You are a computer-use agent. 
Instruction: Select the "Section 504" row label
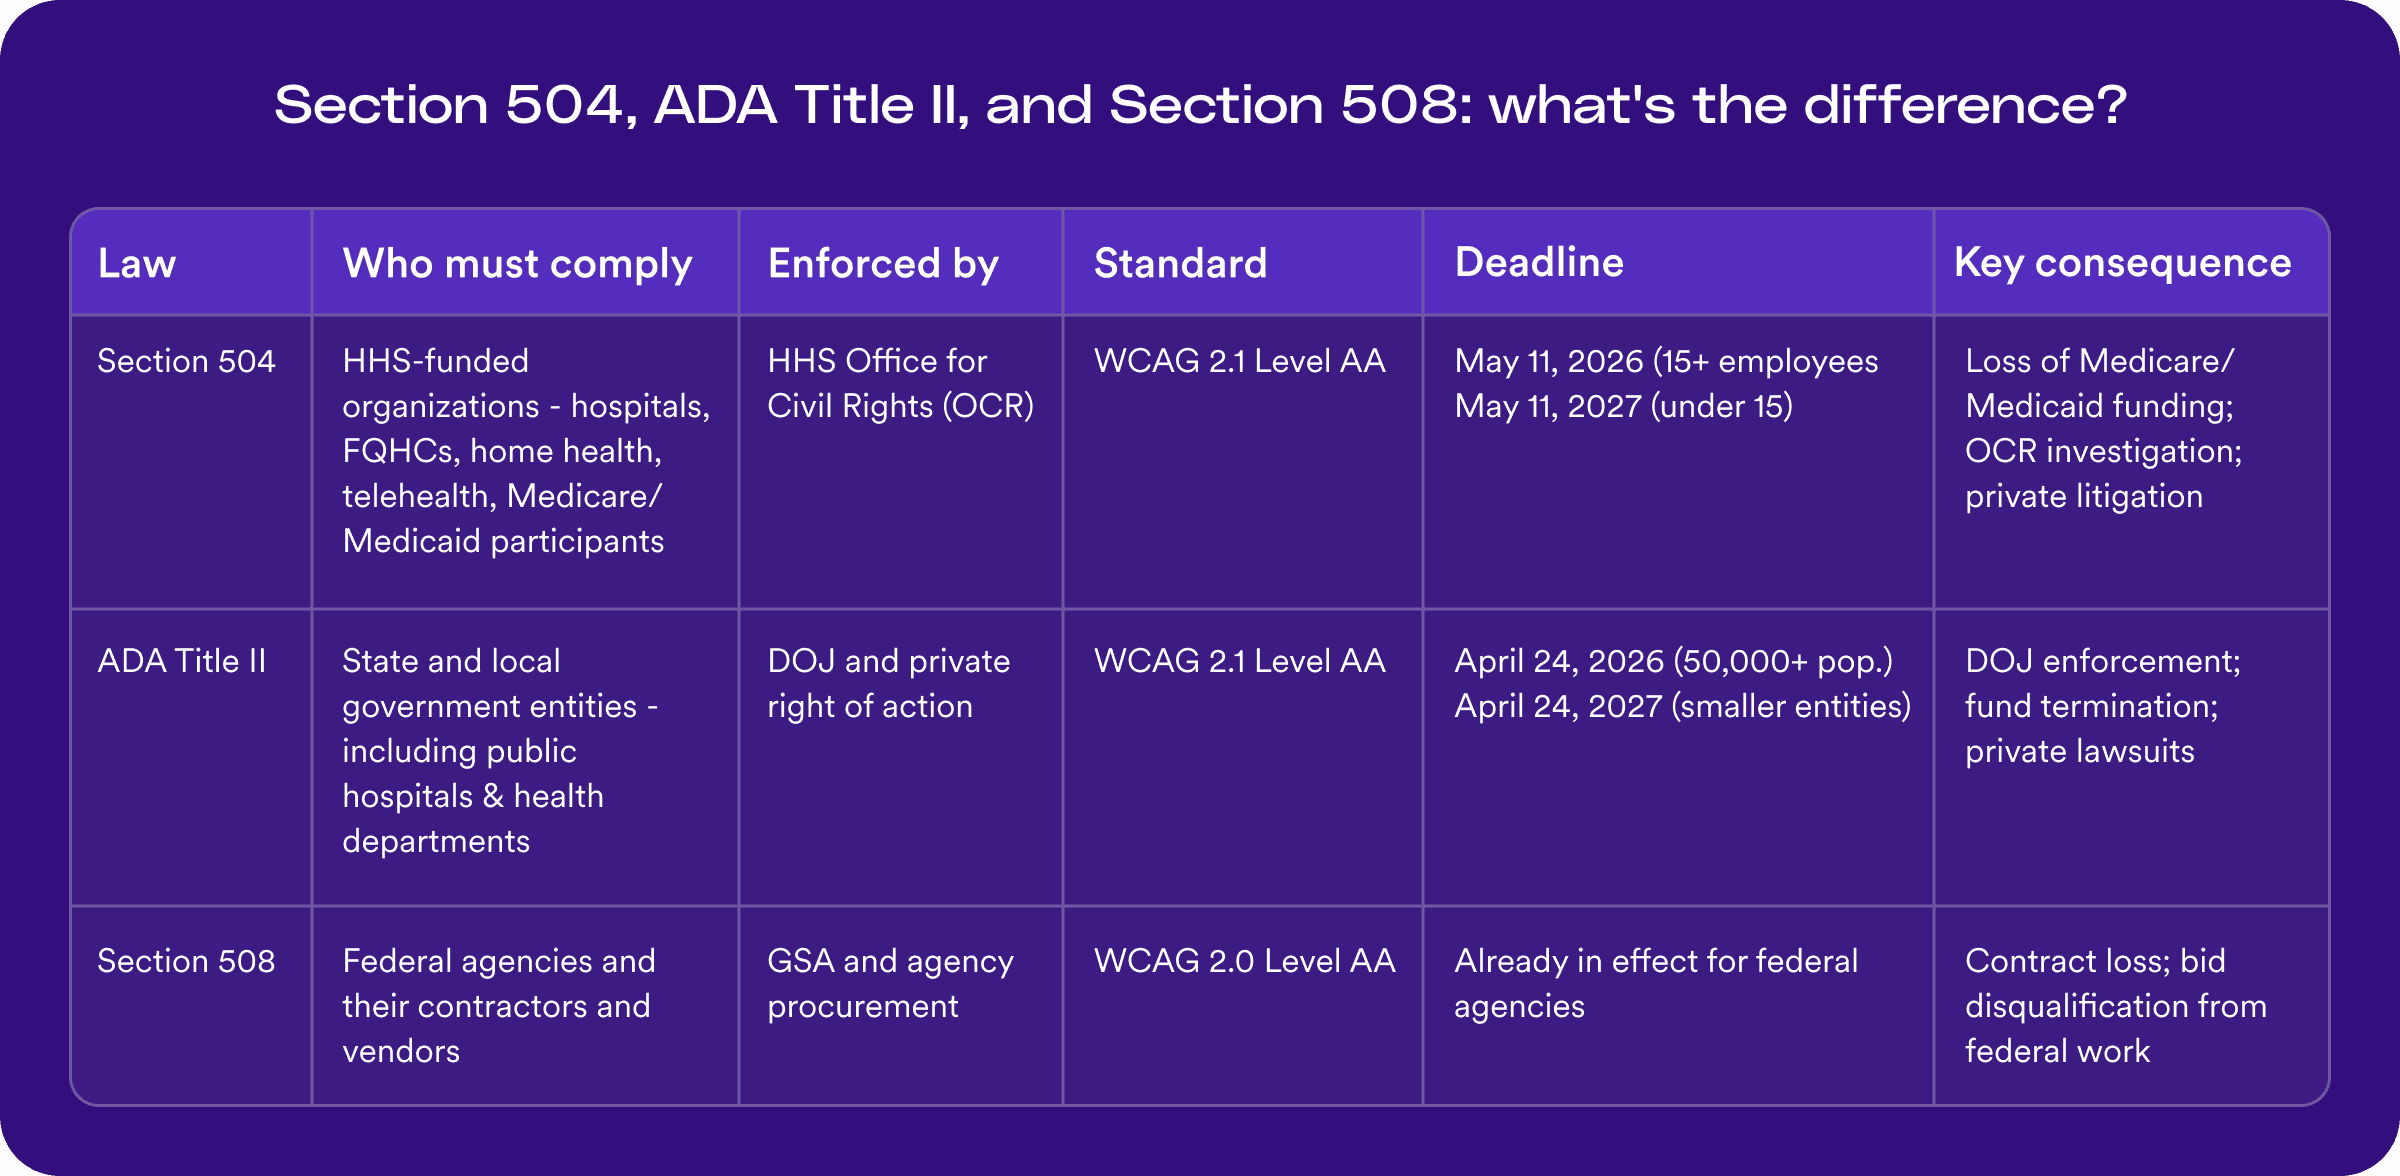tap(186, 361)
